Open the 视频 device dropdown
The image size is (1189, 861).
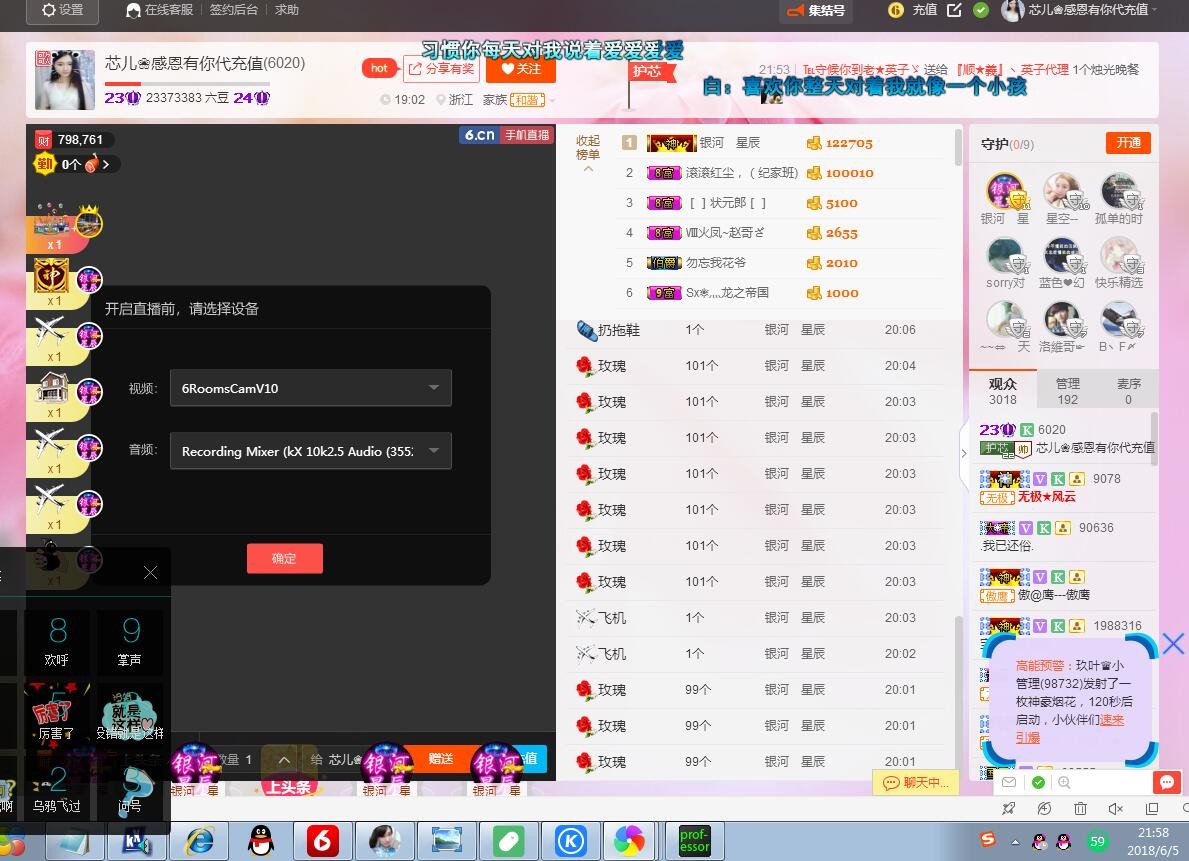(x=311, y=388)
